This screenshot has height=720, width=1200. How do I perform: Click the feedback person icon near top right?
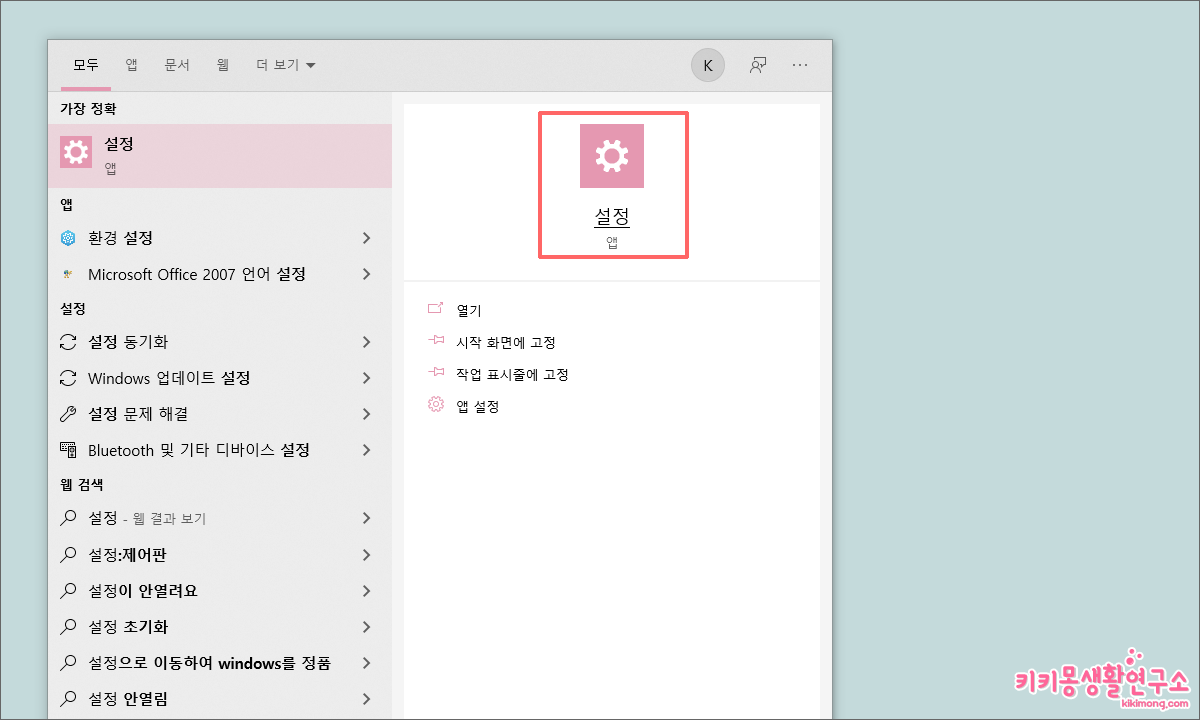(757, 64)
